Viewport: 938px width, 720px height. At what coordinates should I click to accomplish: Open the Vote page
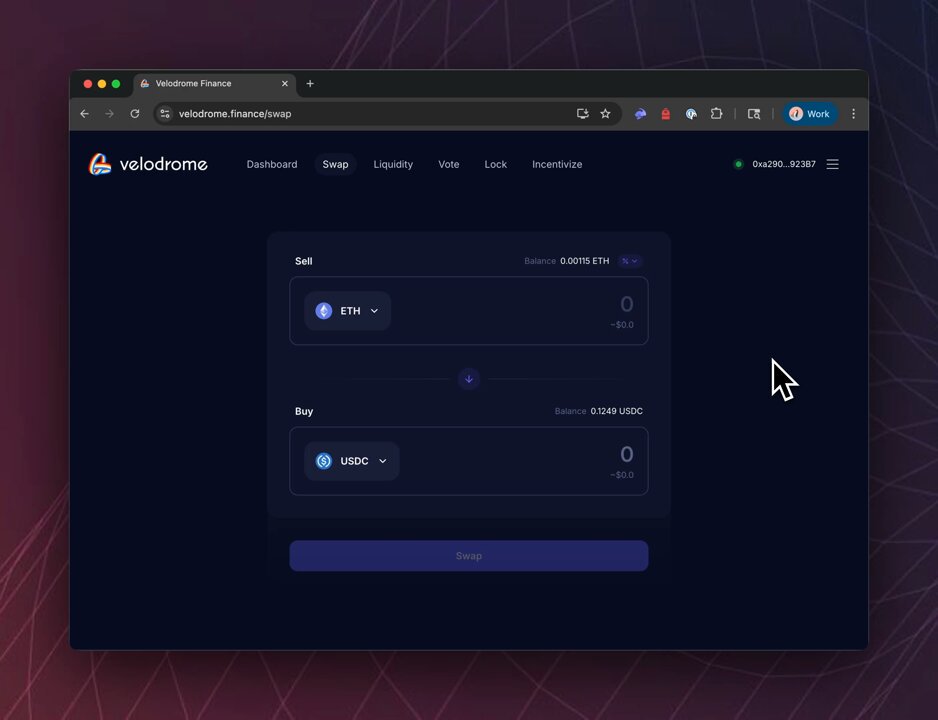point(449,164)
